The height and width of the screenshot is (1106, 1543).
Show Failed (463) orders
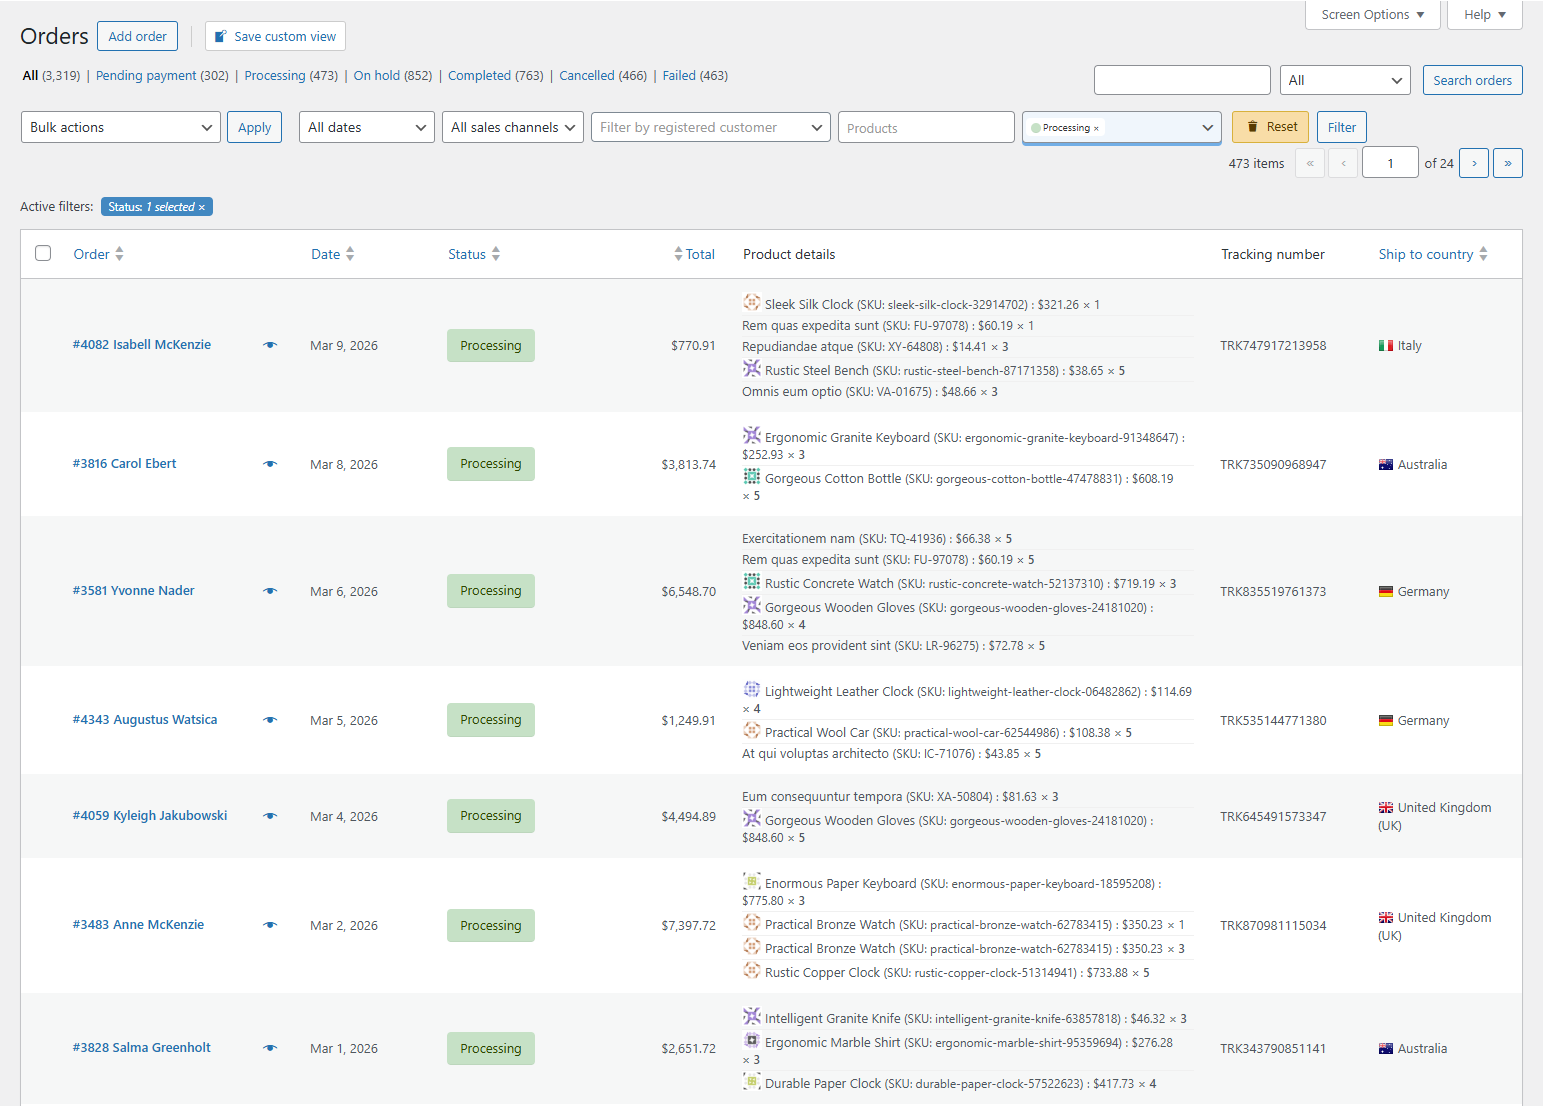click(695, 75)
